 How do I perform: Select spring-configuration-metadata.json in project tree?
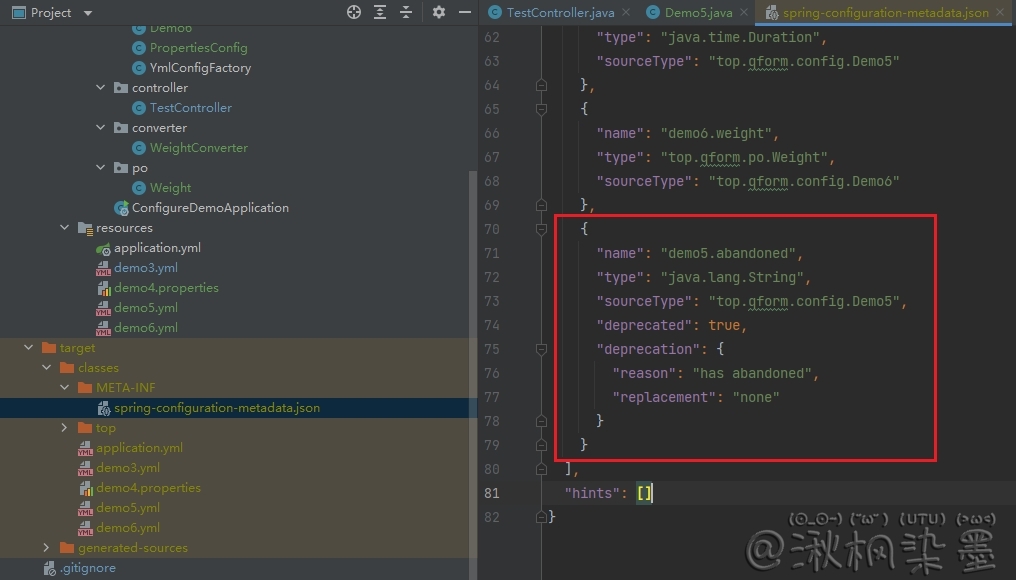(216, 408)
